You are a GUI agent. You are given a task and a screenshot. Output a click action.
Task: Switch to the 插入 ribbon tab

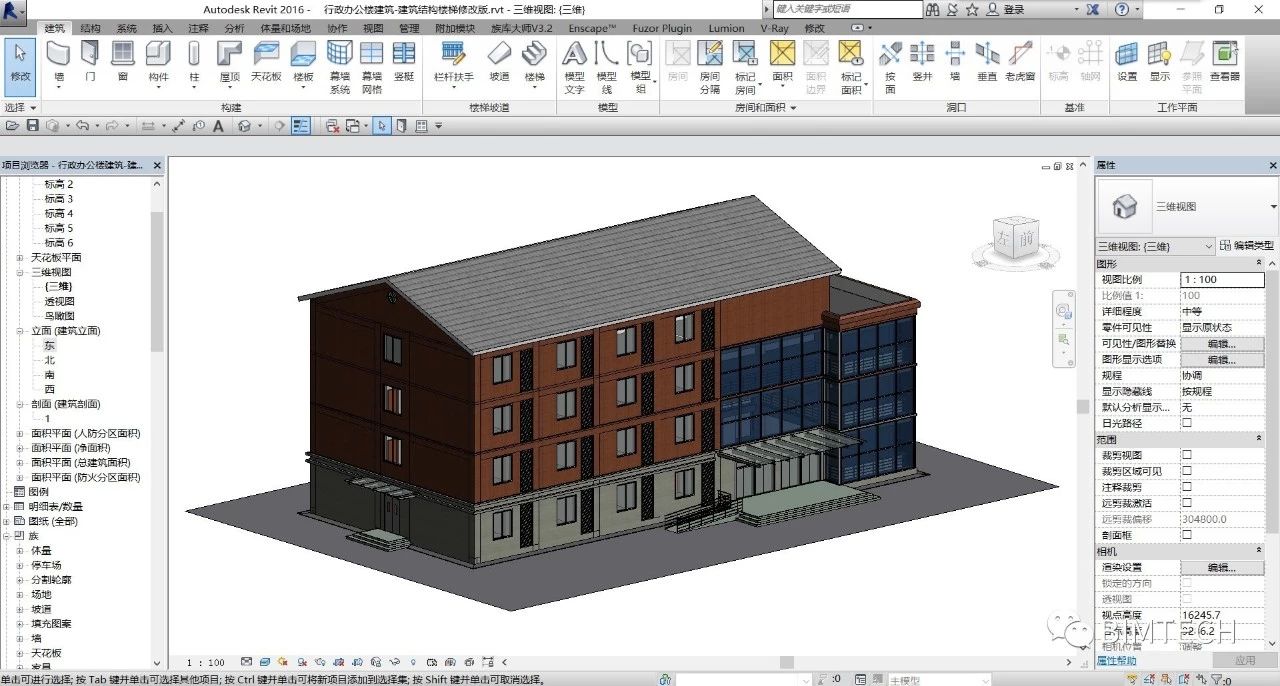pyautogui.click(x=162, y=28)
